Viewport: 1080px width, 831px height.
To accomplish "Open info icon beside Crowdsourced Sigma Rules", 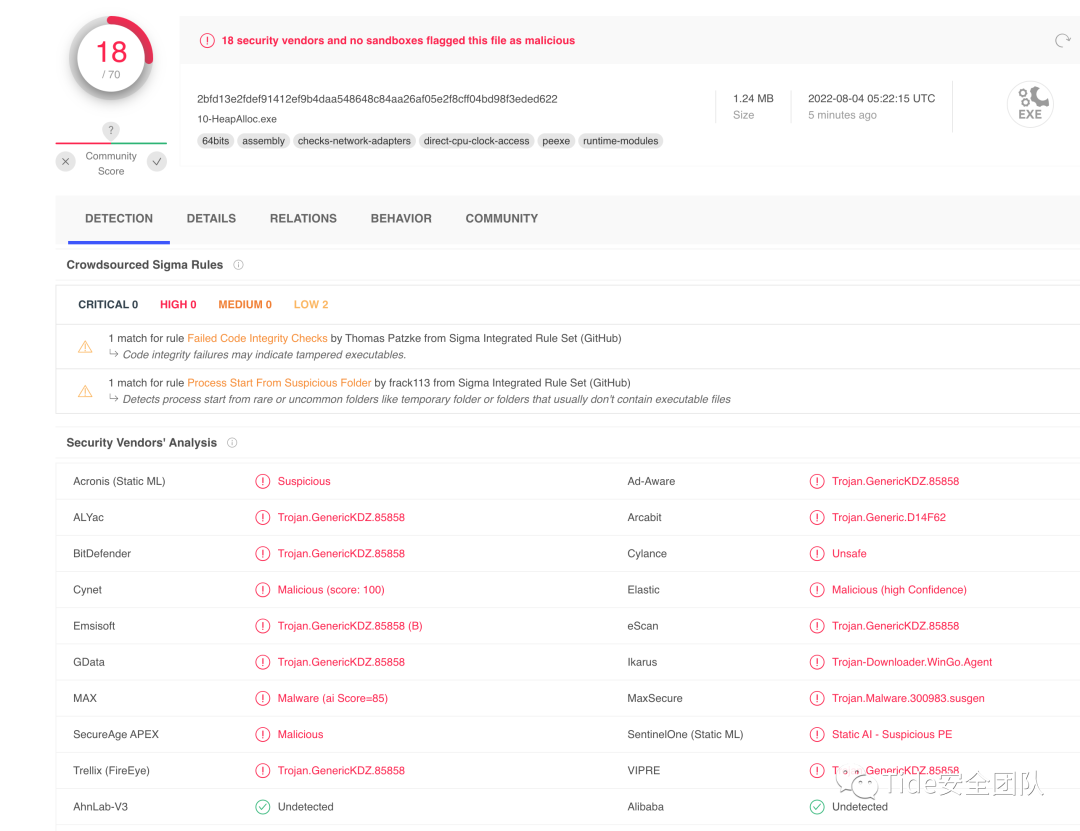I will click(x=238, y=265).
